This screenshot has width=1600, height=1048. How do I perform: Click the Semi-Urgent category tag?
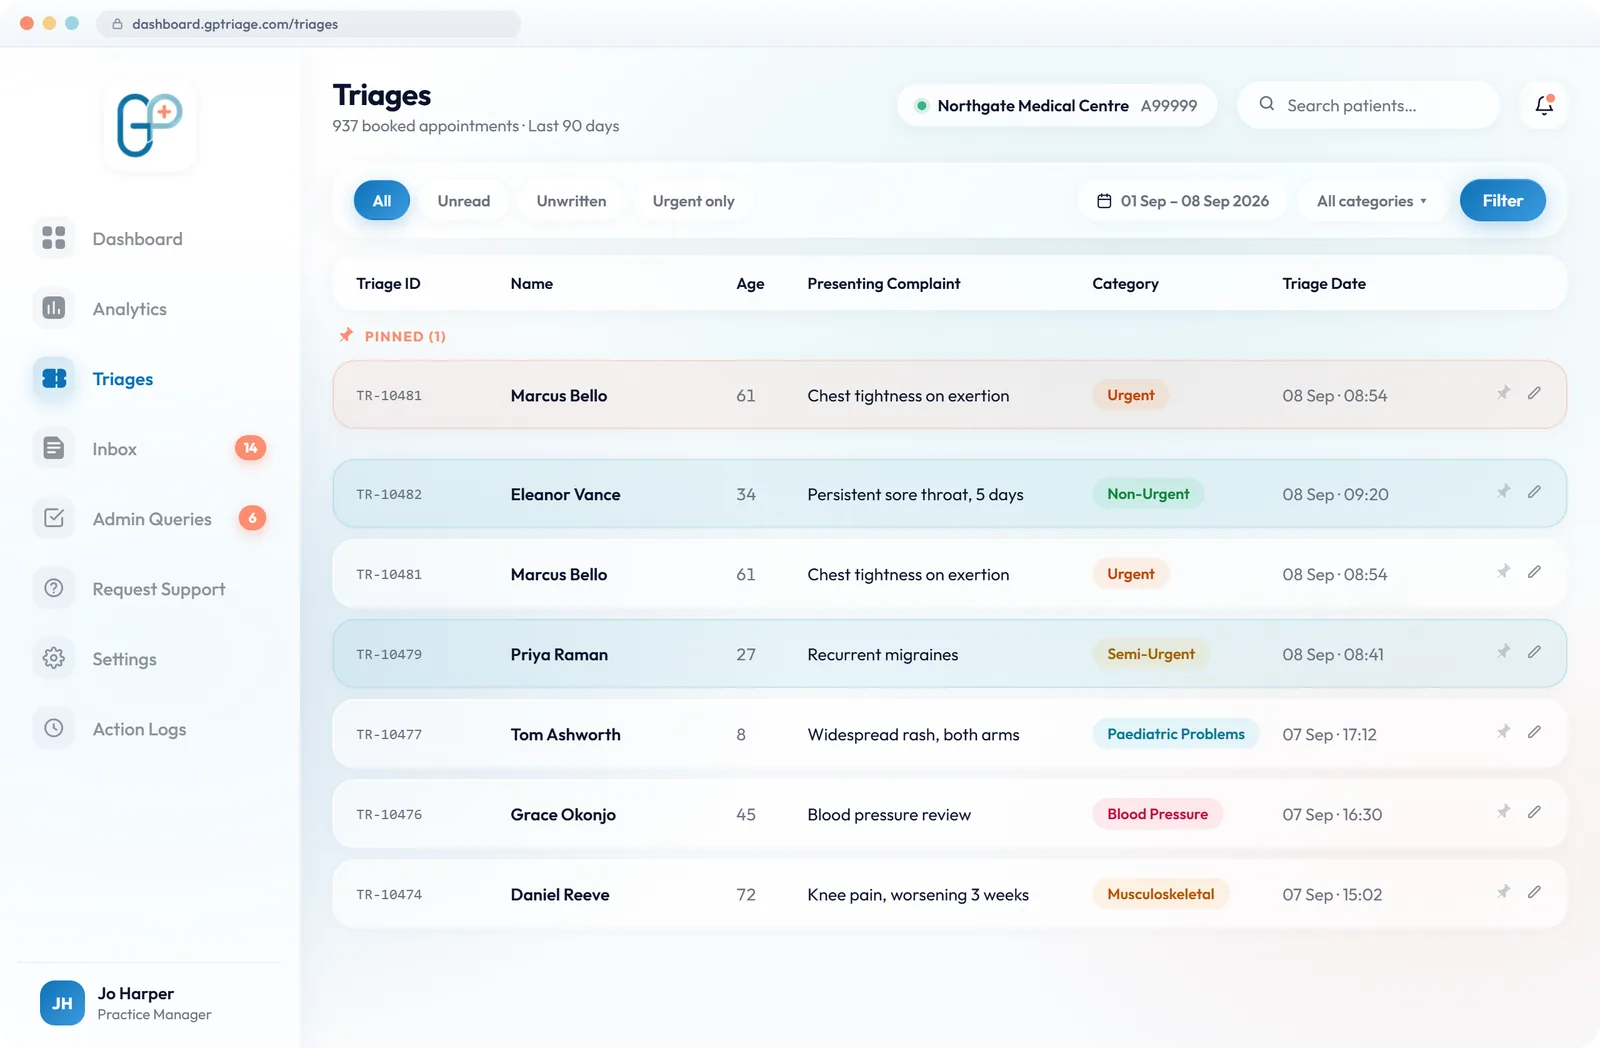1151,654
